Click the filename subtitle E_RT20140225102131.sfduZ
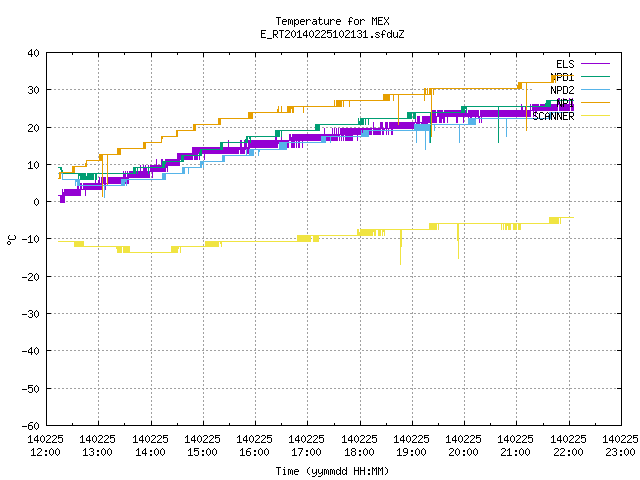 (332, 34)
